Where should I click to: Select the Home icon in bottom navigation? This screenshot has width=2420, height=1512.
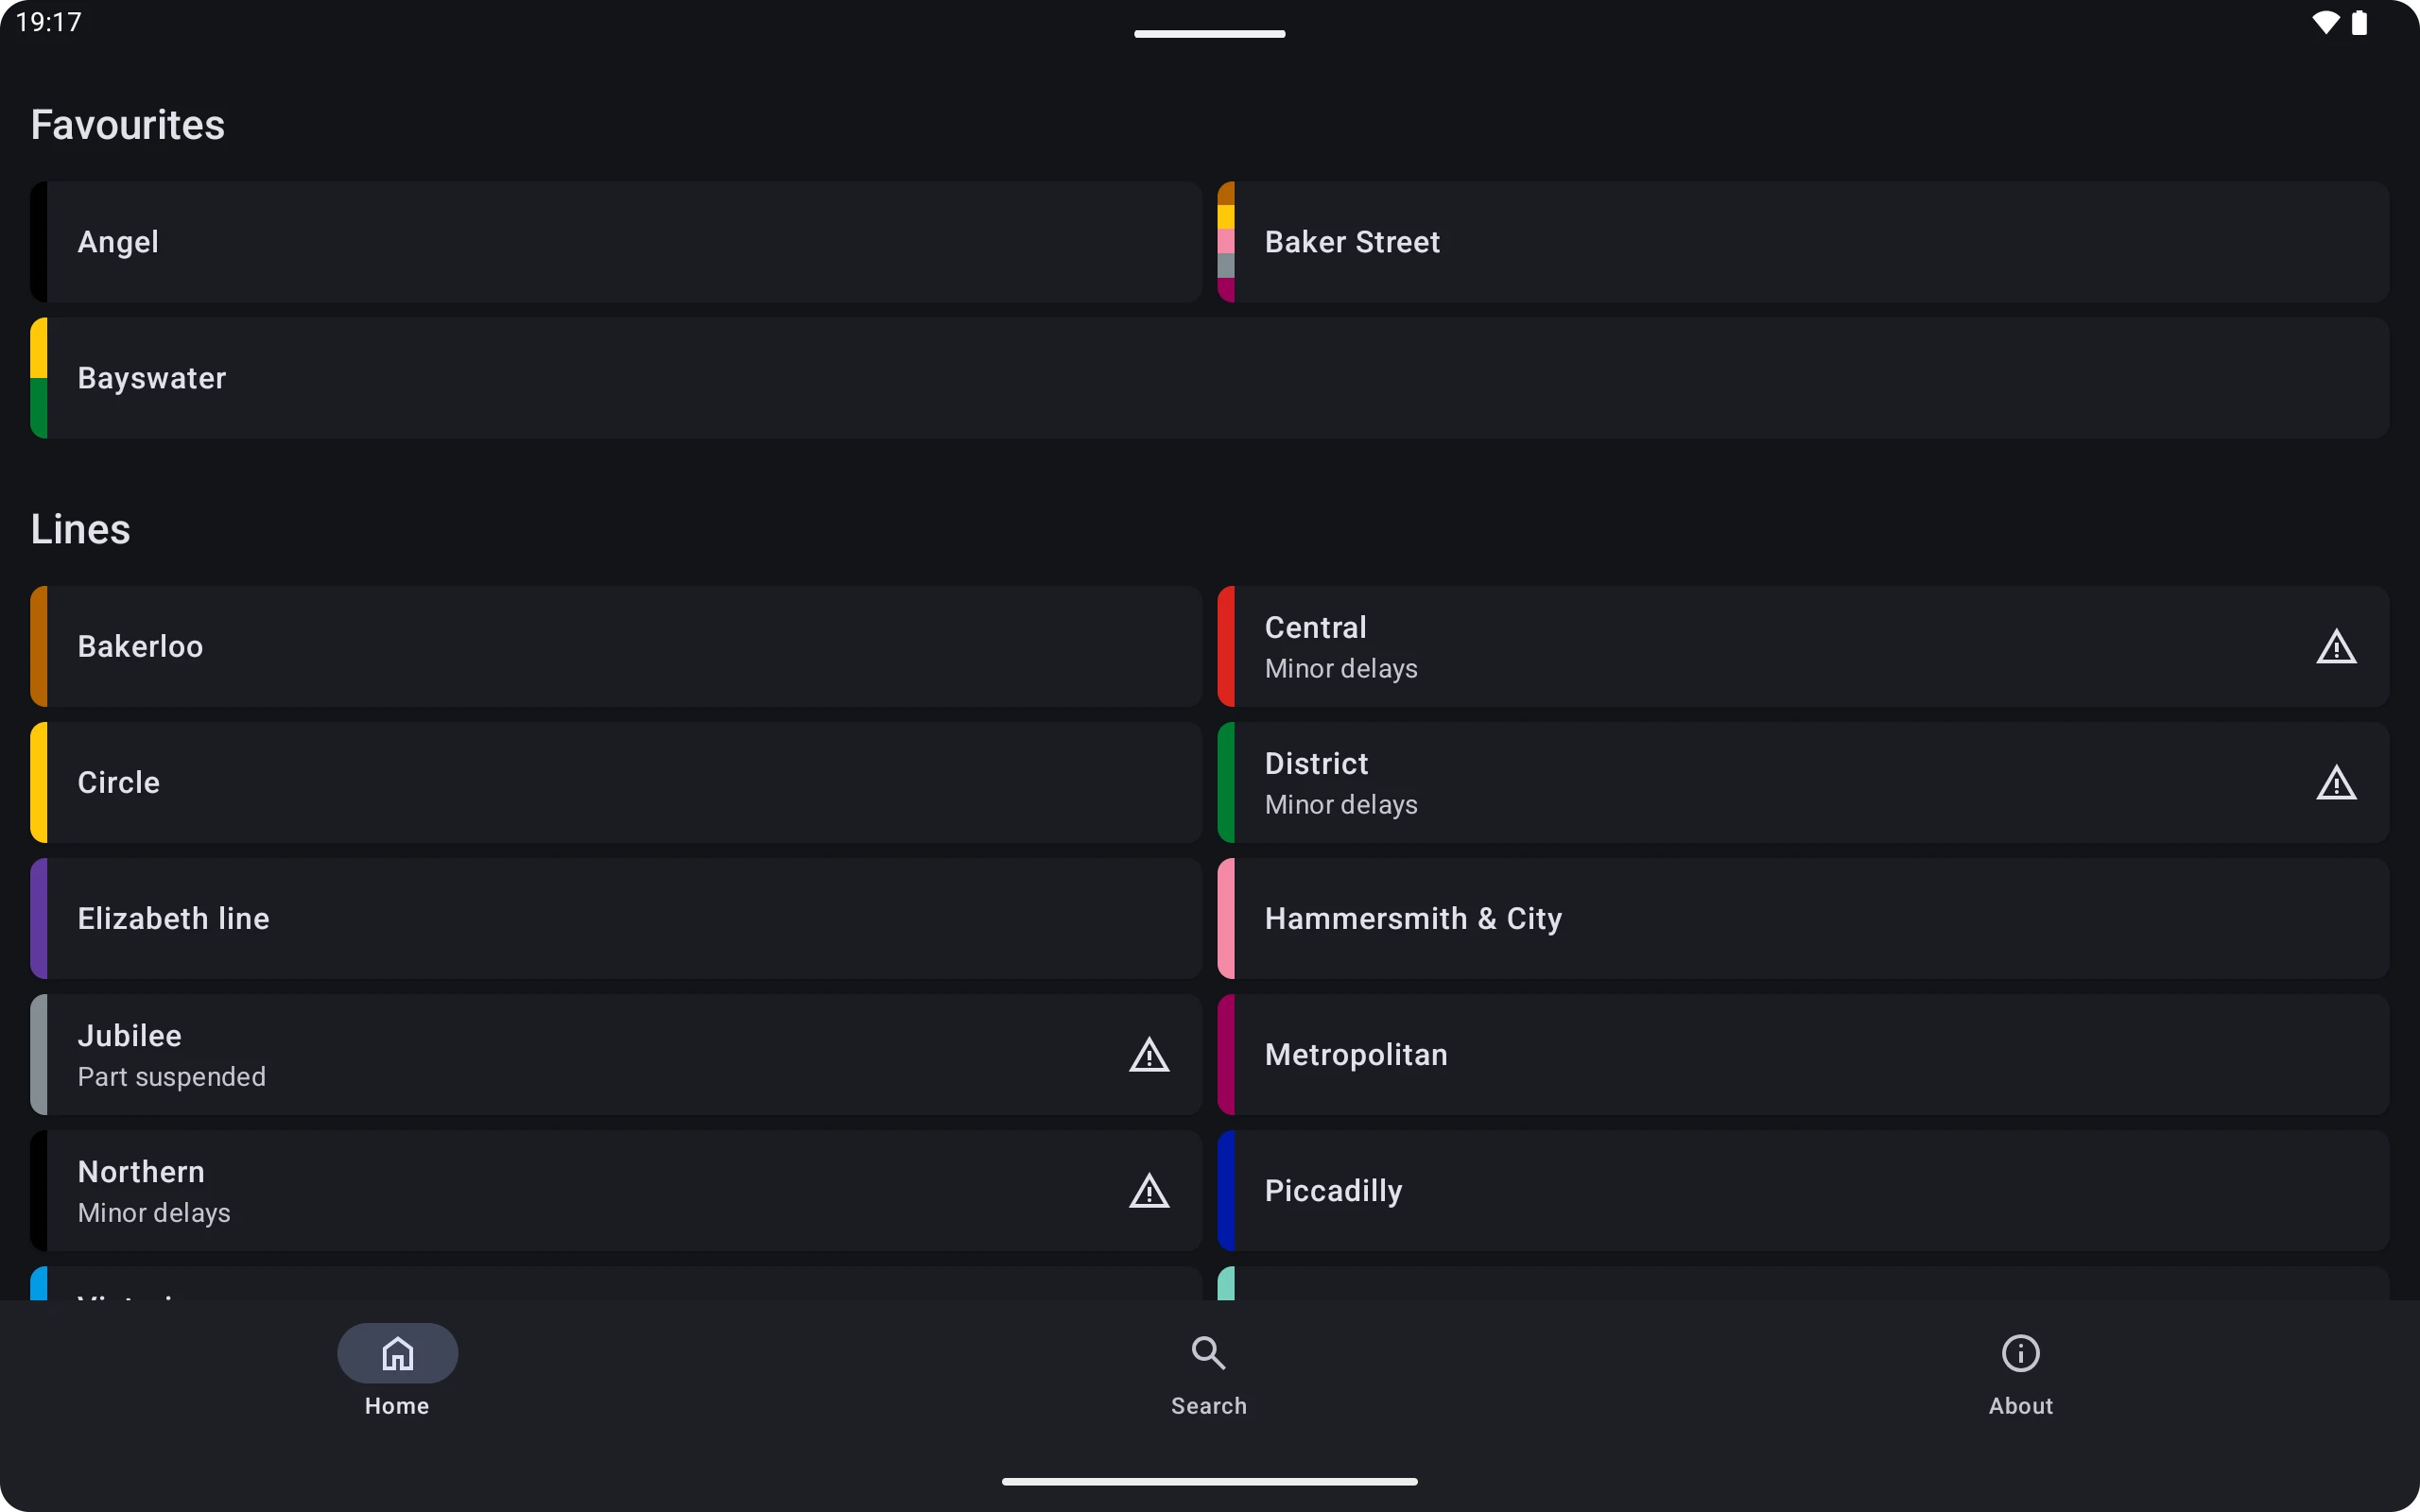coord(396,1352)
